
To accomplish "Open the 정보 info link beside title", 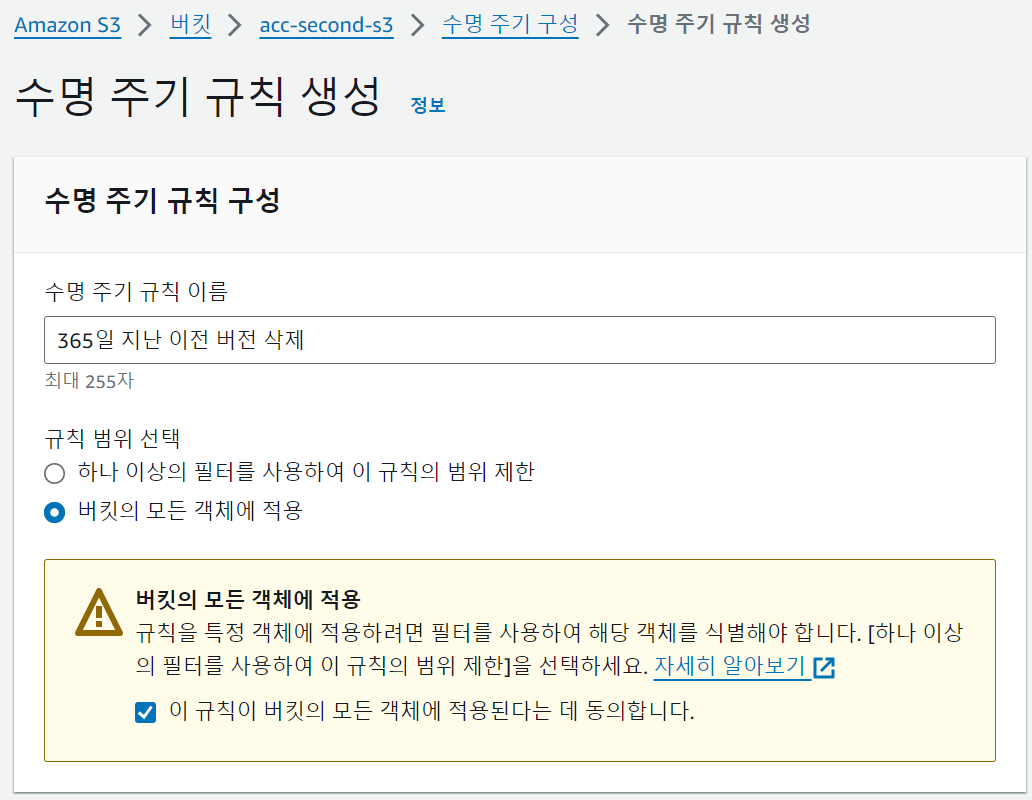I will [428, 105].
